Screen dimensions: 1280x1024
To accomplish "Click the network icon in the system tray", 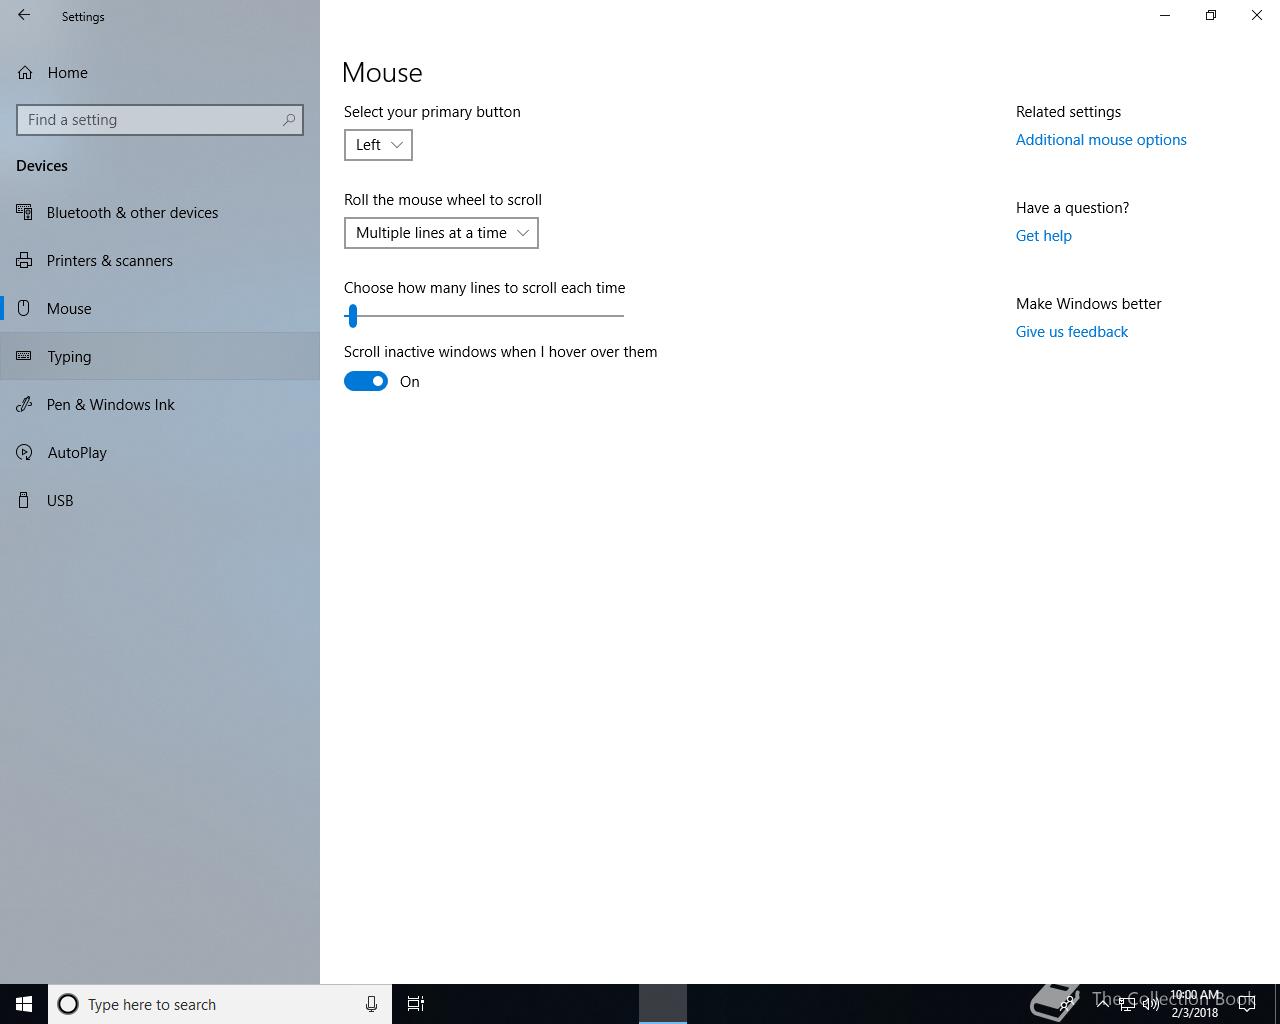I will pyautogui.click(x=1127, y=1004).
